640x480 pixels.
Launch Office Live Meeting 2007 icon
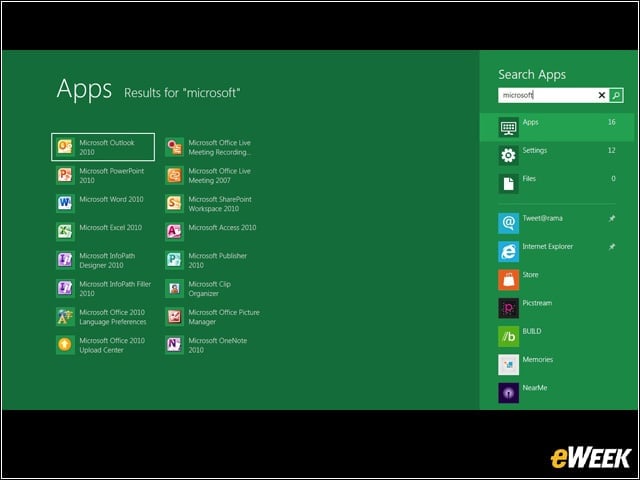[175, 175]
